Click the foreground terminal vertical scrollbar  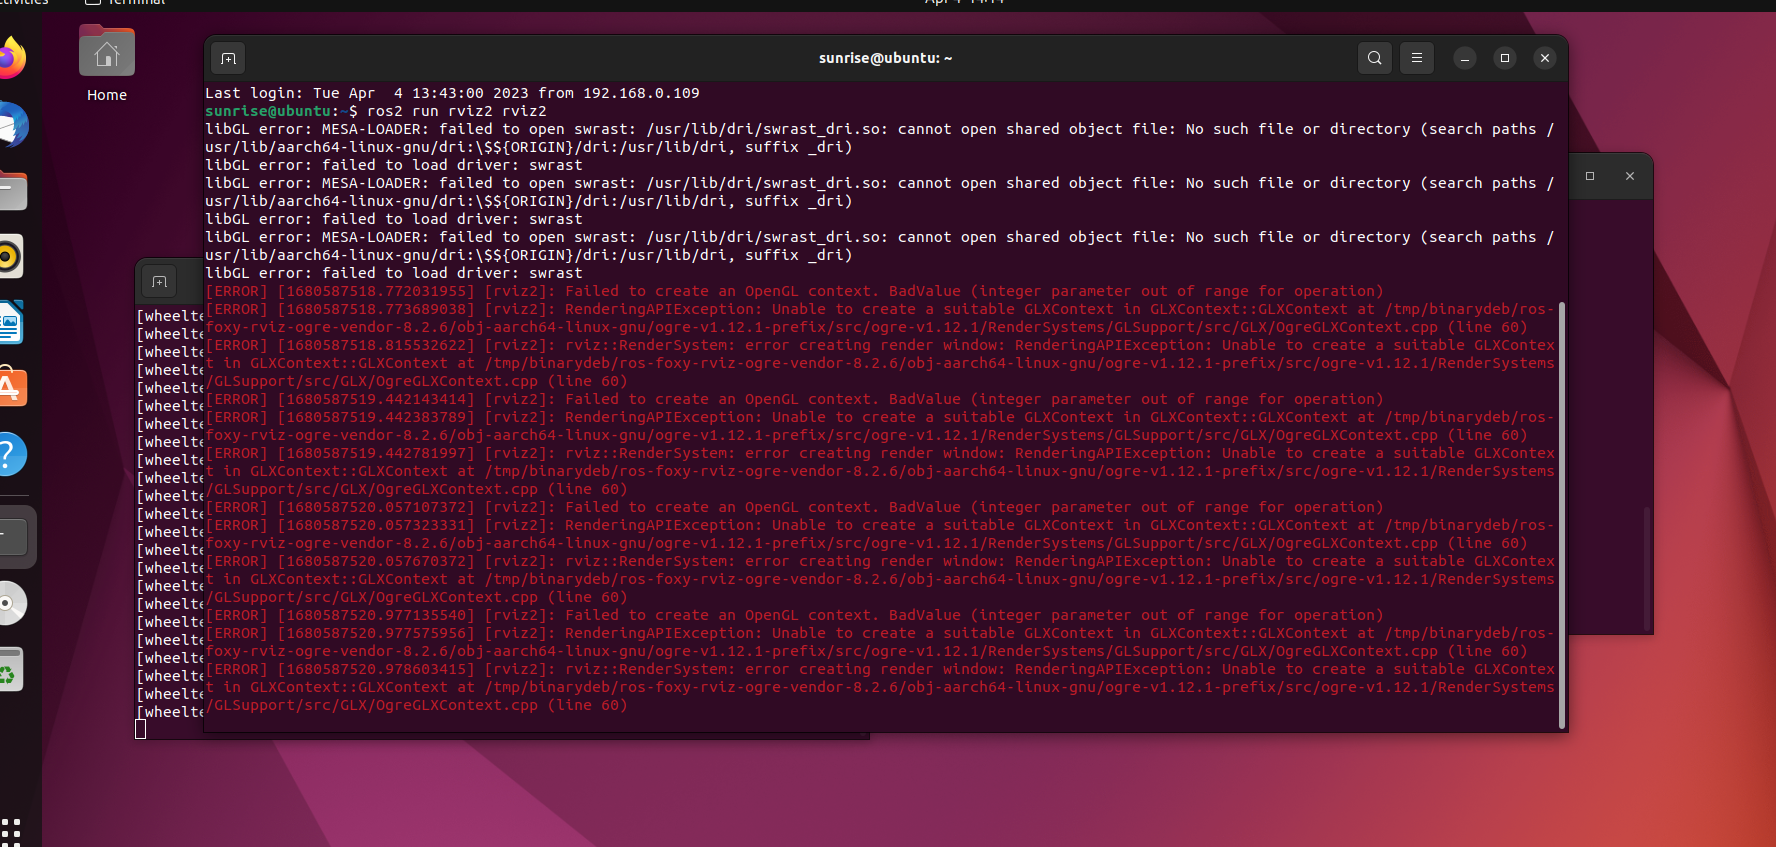[1561, 515]
